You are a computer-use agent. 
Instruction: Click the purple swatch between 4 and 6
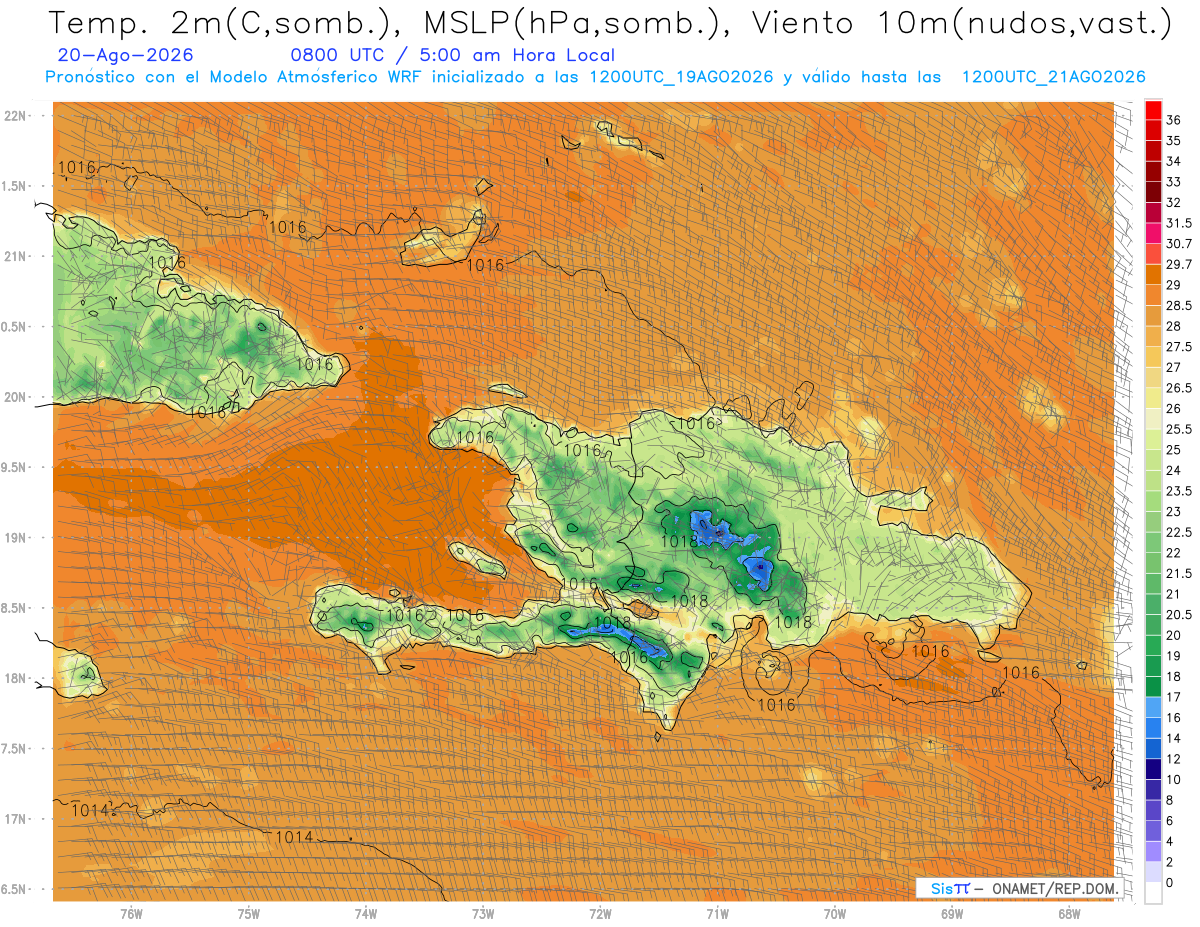click(x=1153, y=831)
